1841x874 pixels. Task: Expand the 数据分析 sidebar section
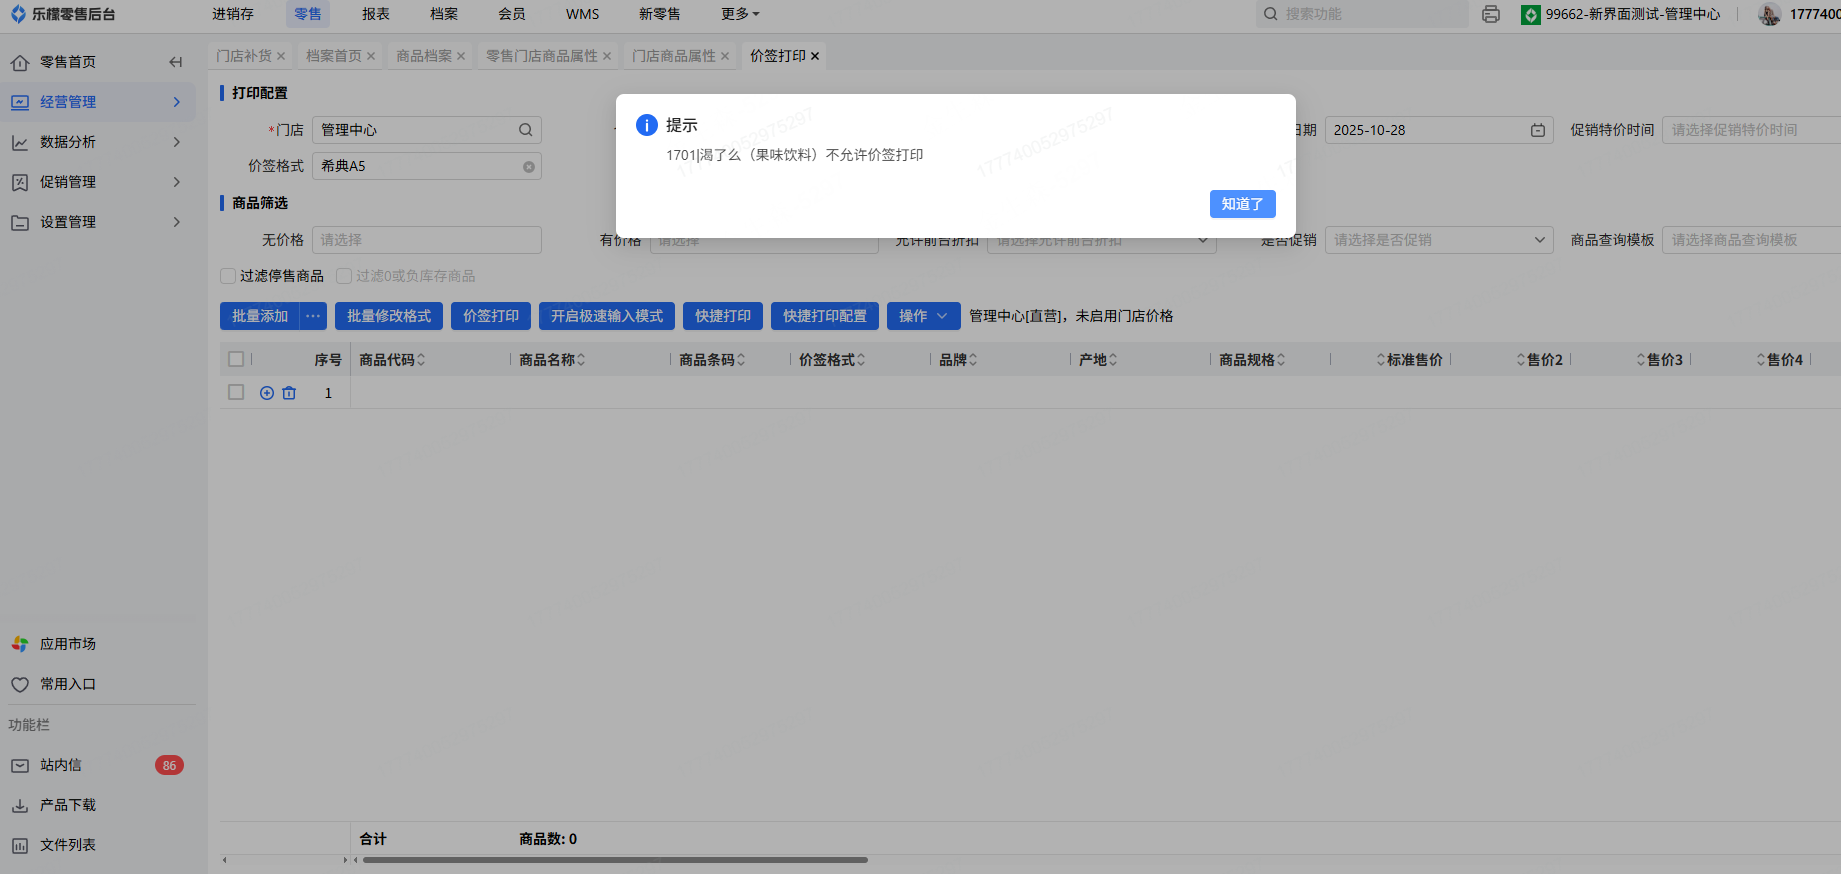click(98, 142)
